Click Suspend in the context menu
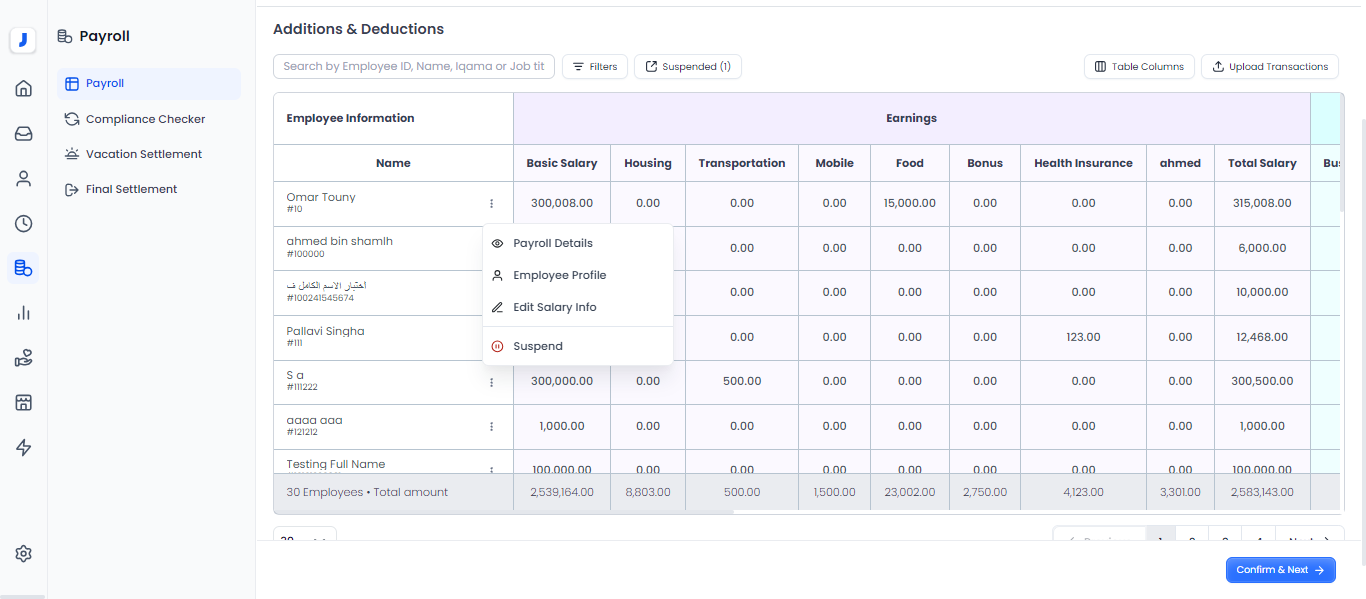Viewport: 1366px width, 599px height. tap(538, 346)
